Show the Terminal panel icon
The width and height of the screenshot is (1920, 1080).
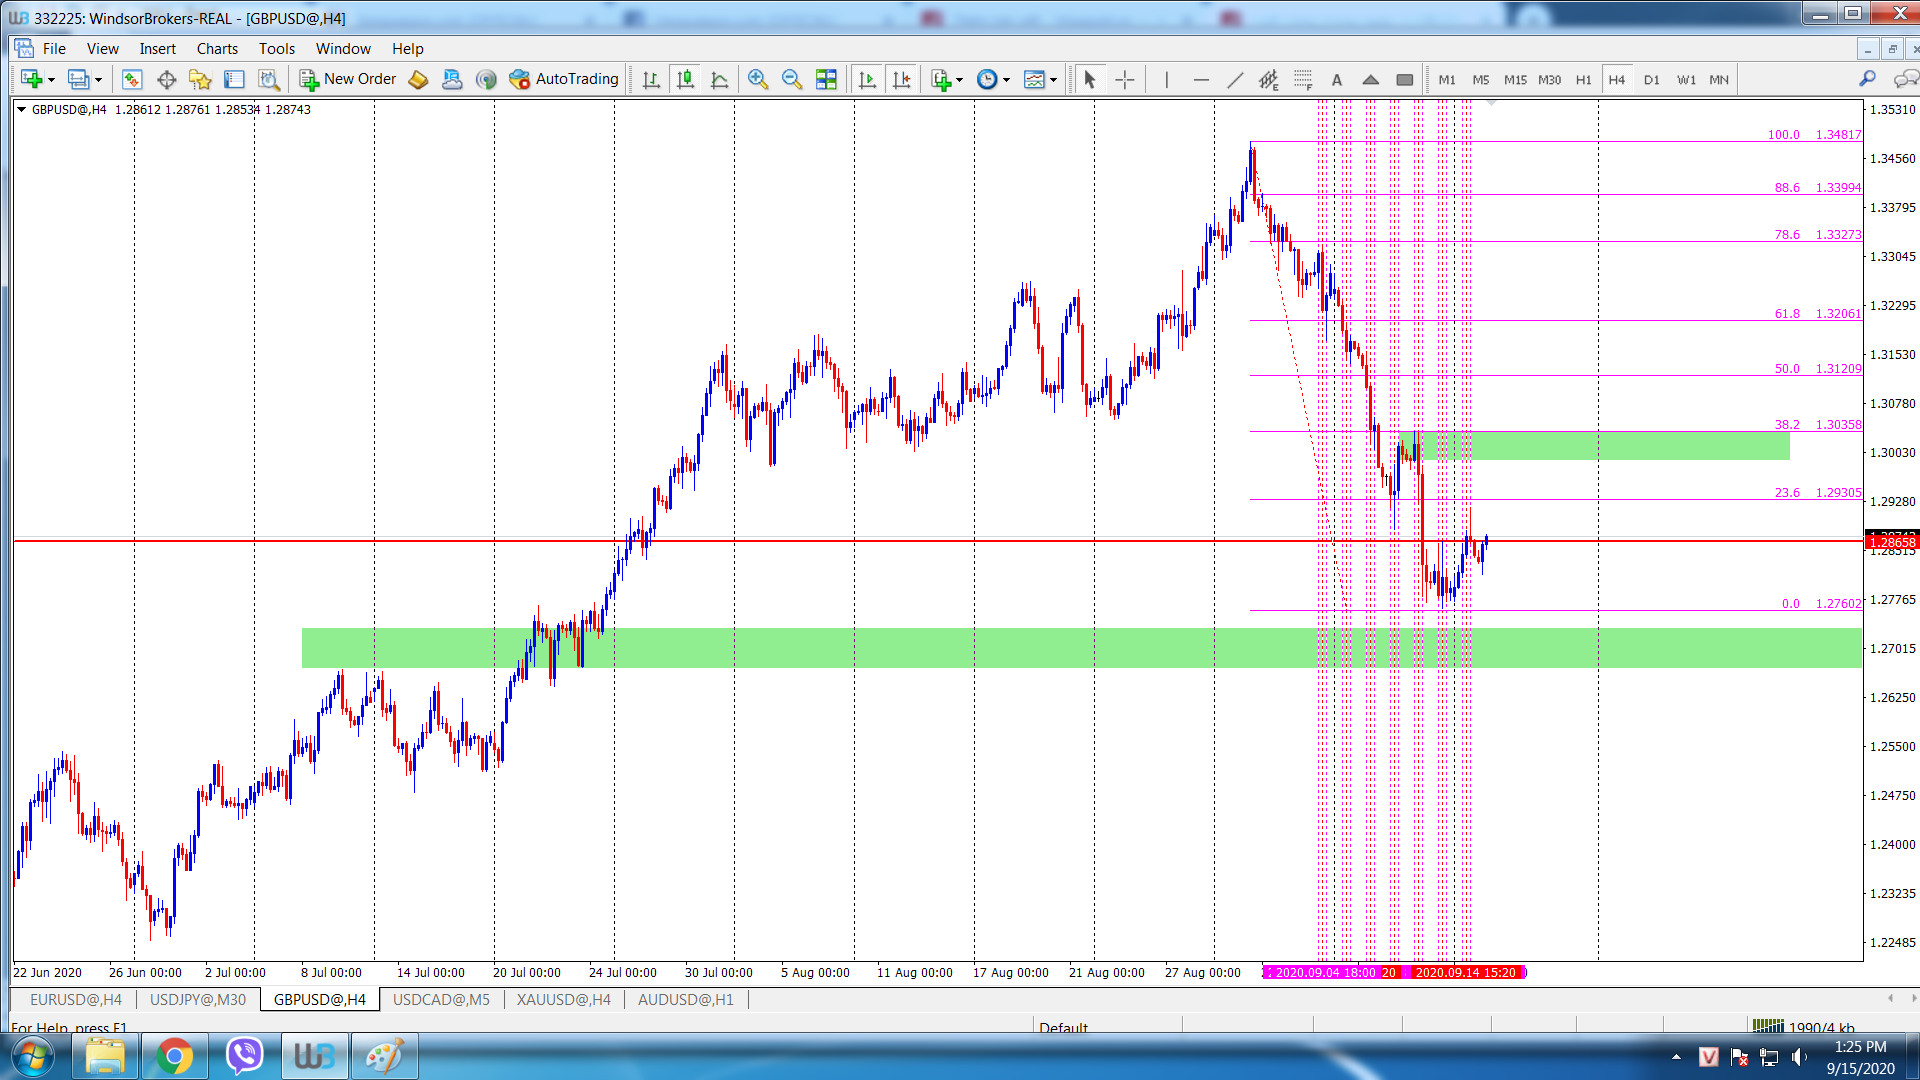[x=234, y=79]
